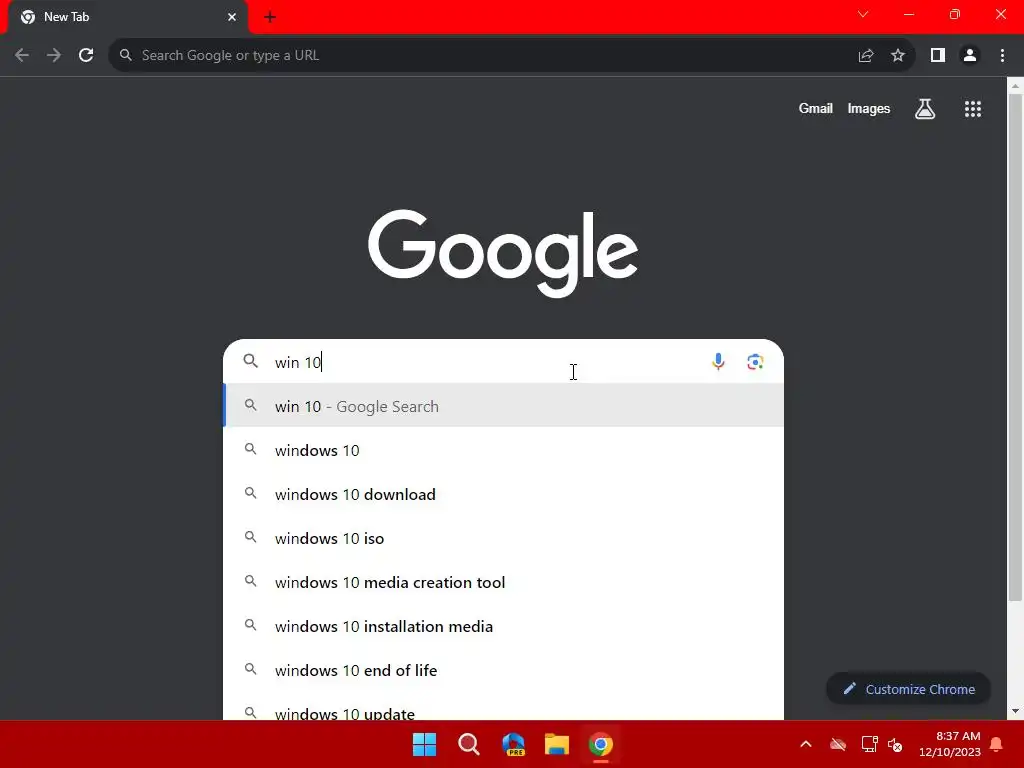Open Chrome's side panel
Screen dimensions: 1024x768
click(x=938, y=56)
